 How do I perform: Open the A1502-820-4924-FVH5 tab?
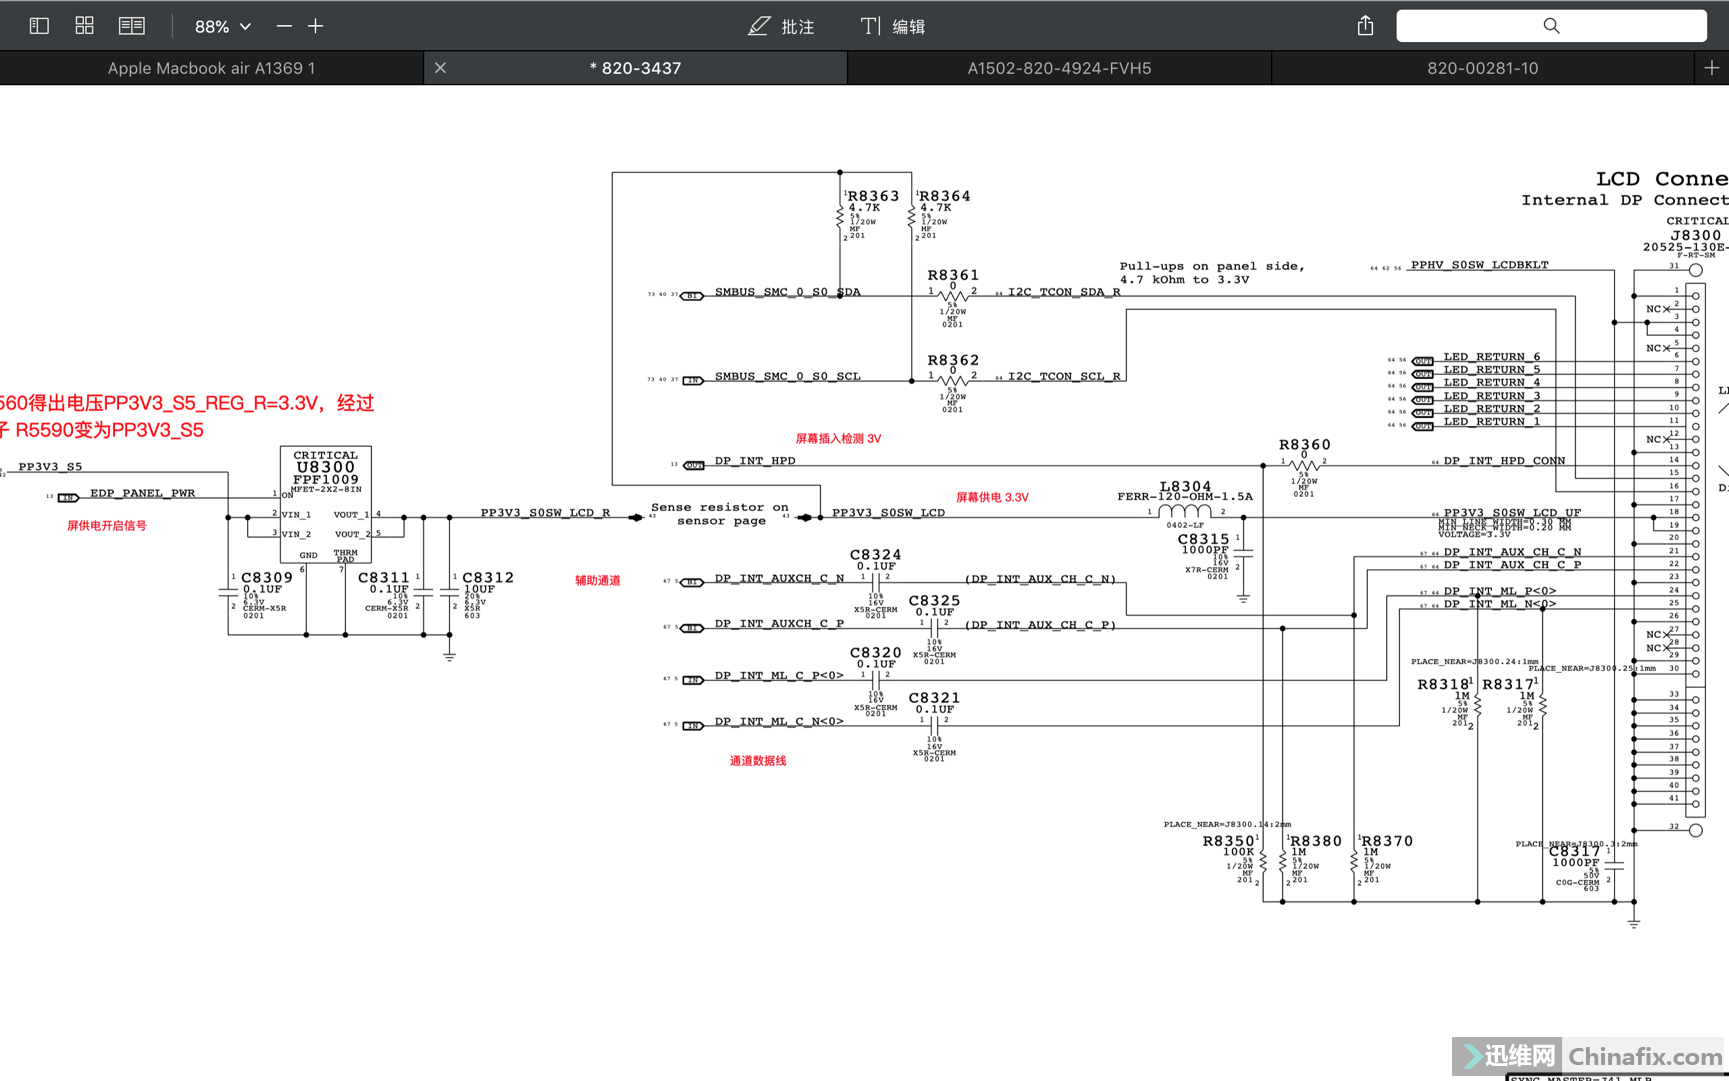click(1059, 68)
